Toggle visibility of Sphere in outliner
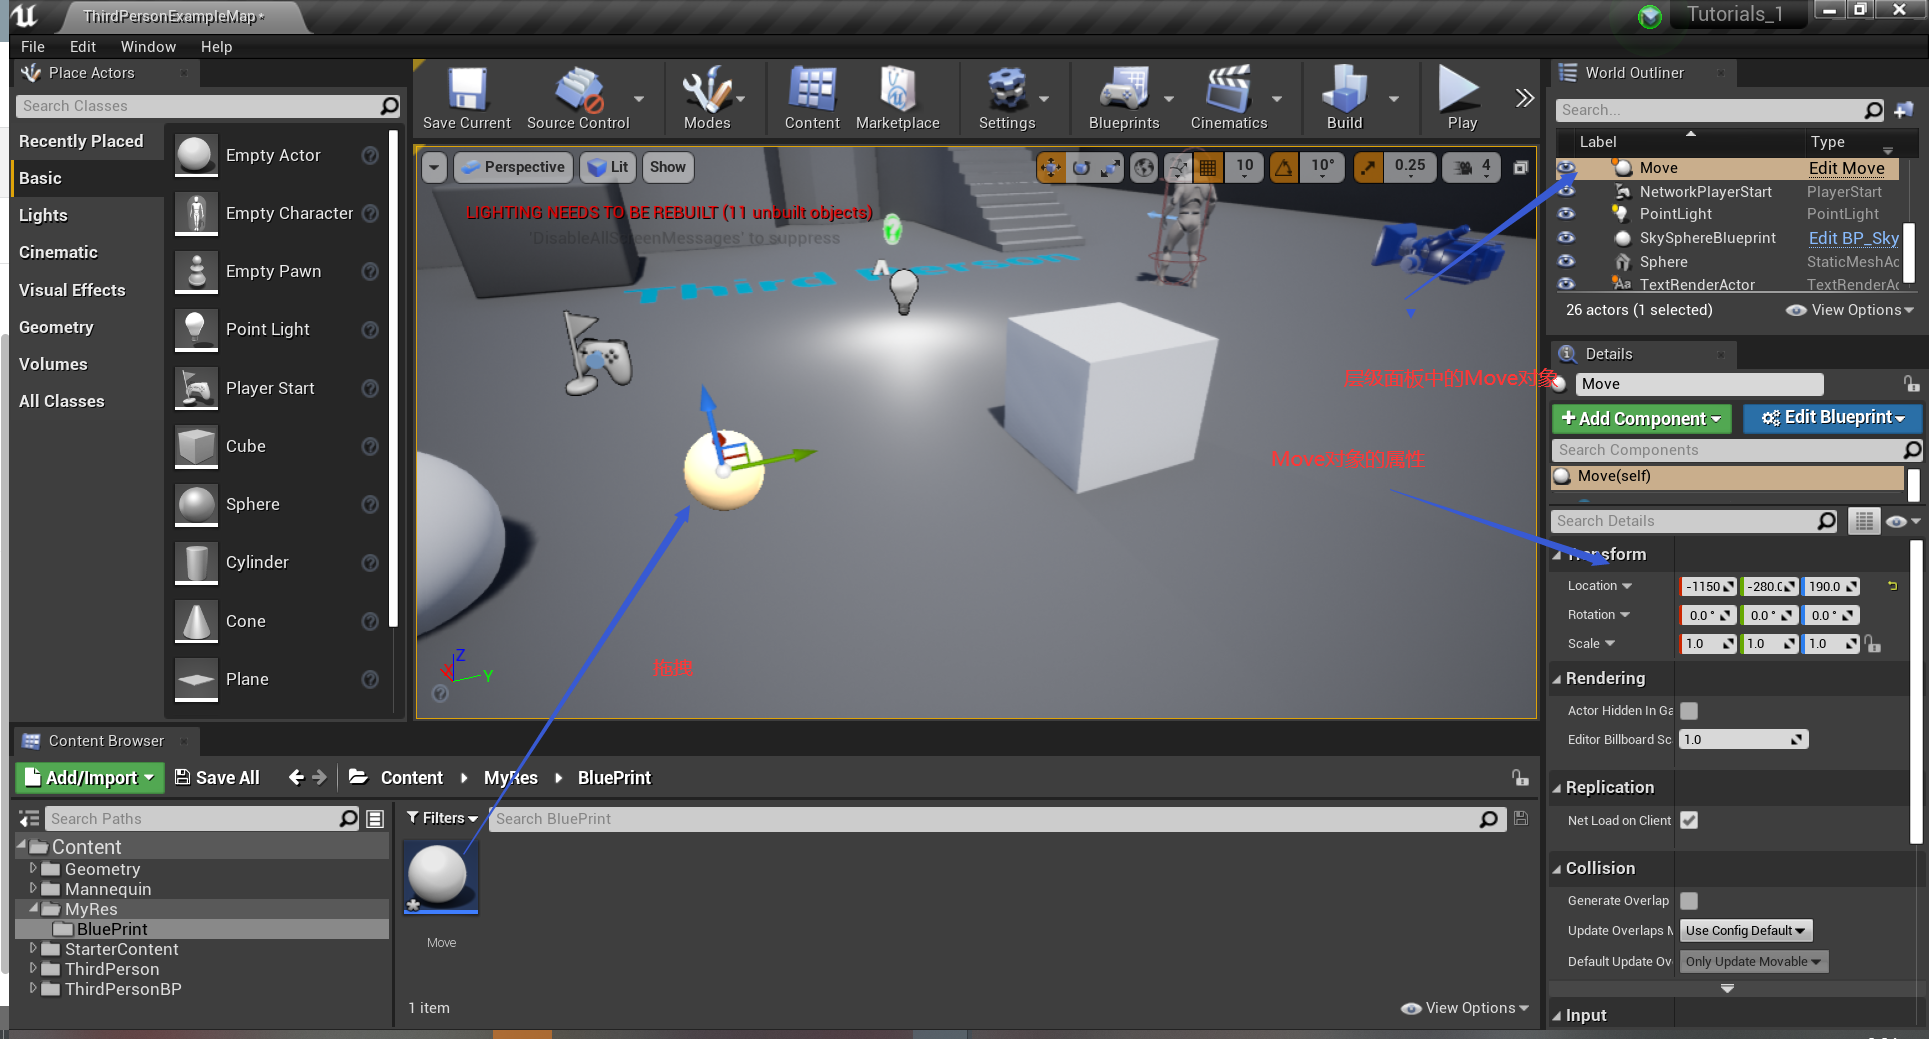 (1566, 261)
